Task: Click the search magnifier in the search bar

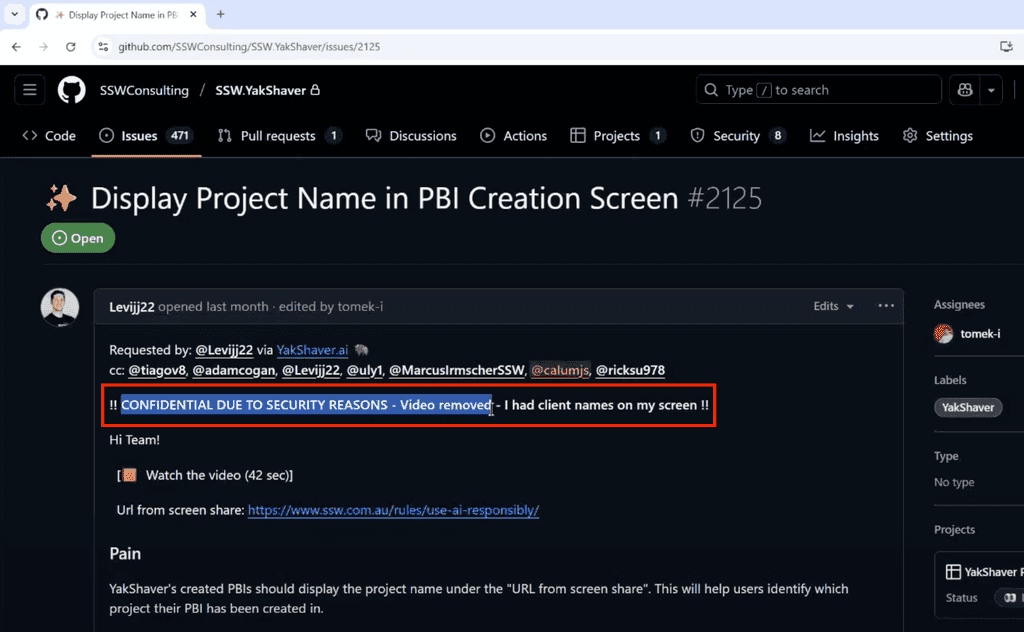Action: pos(709,89)
